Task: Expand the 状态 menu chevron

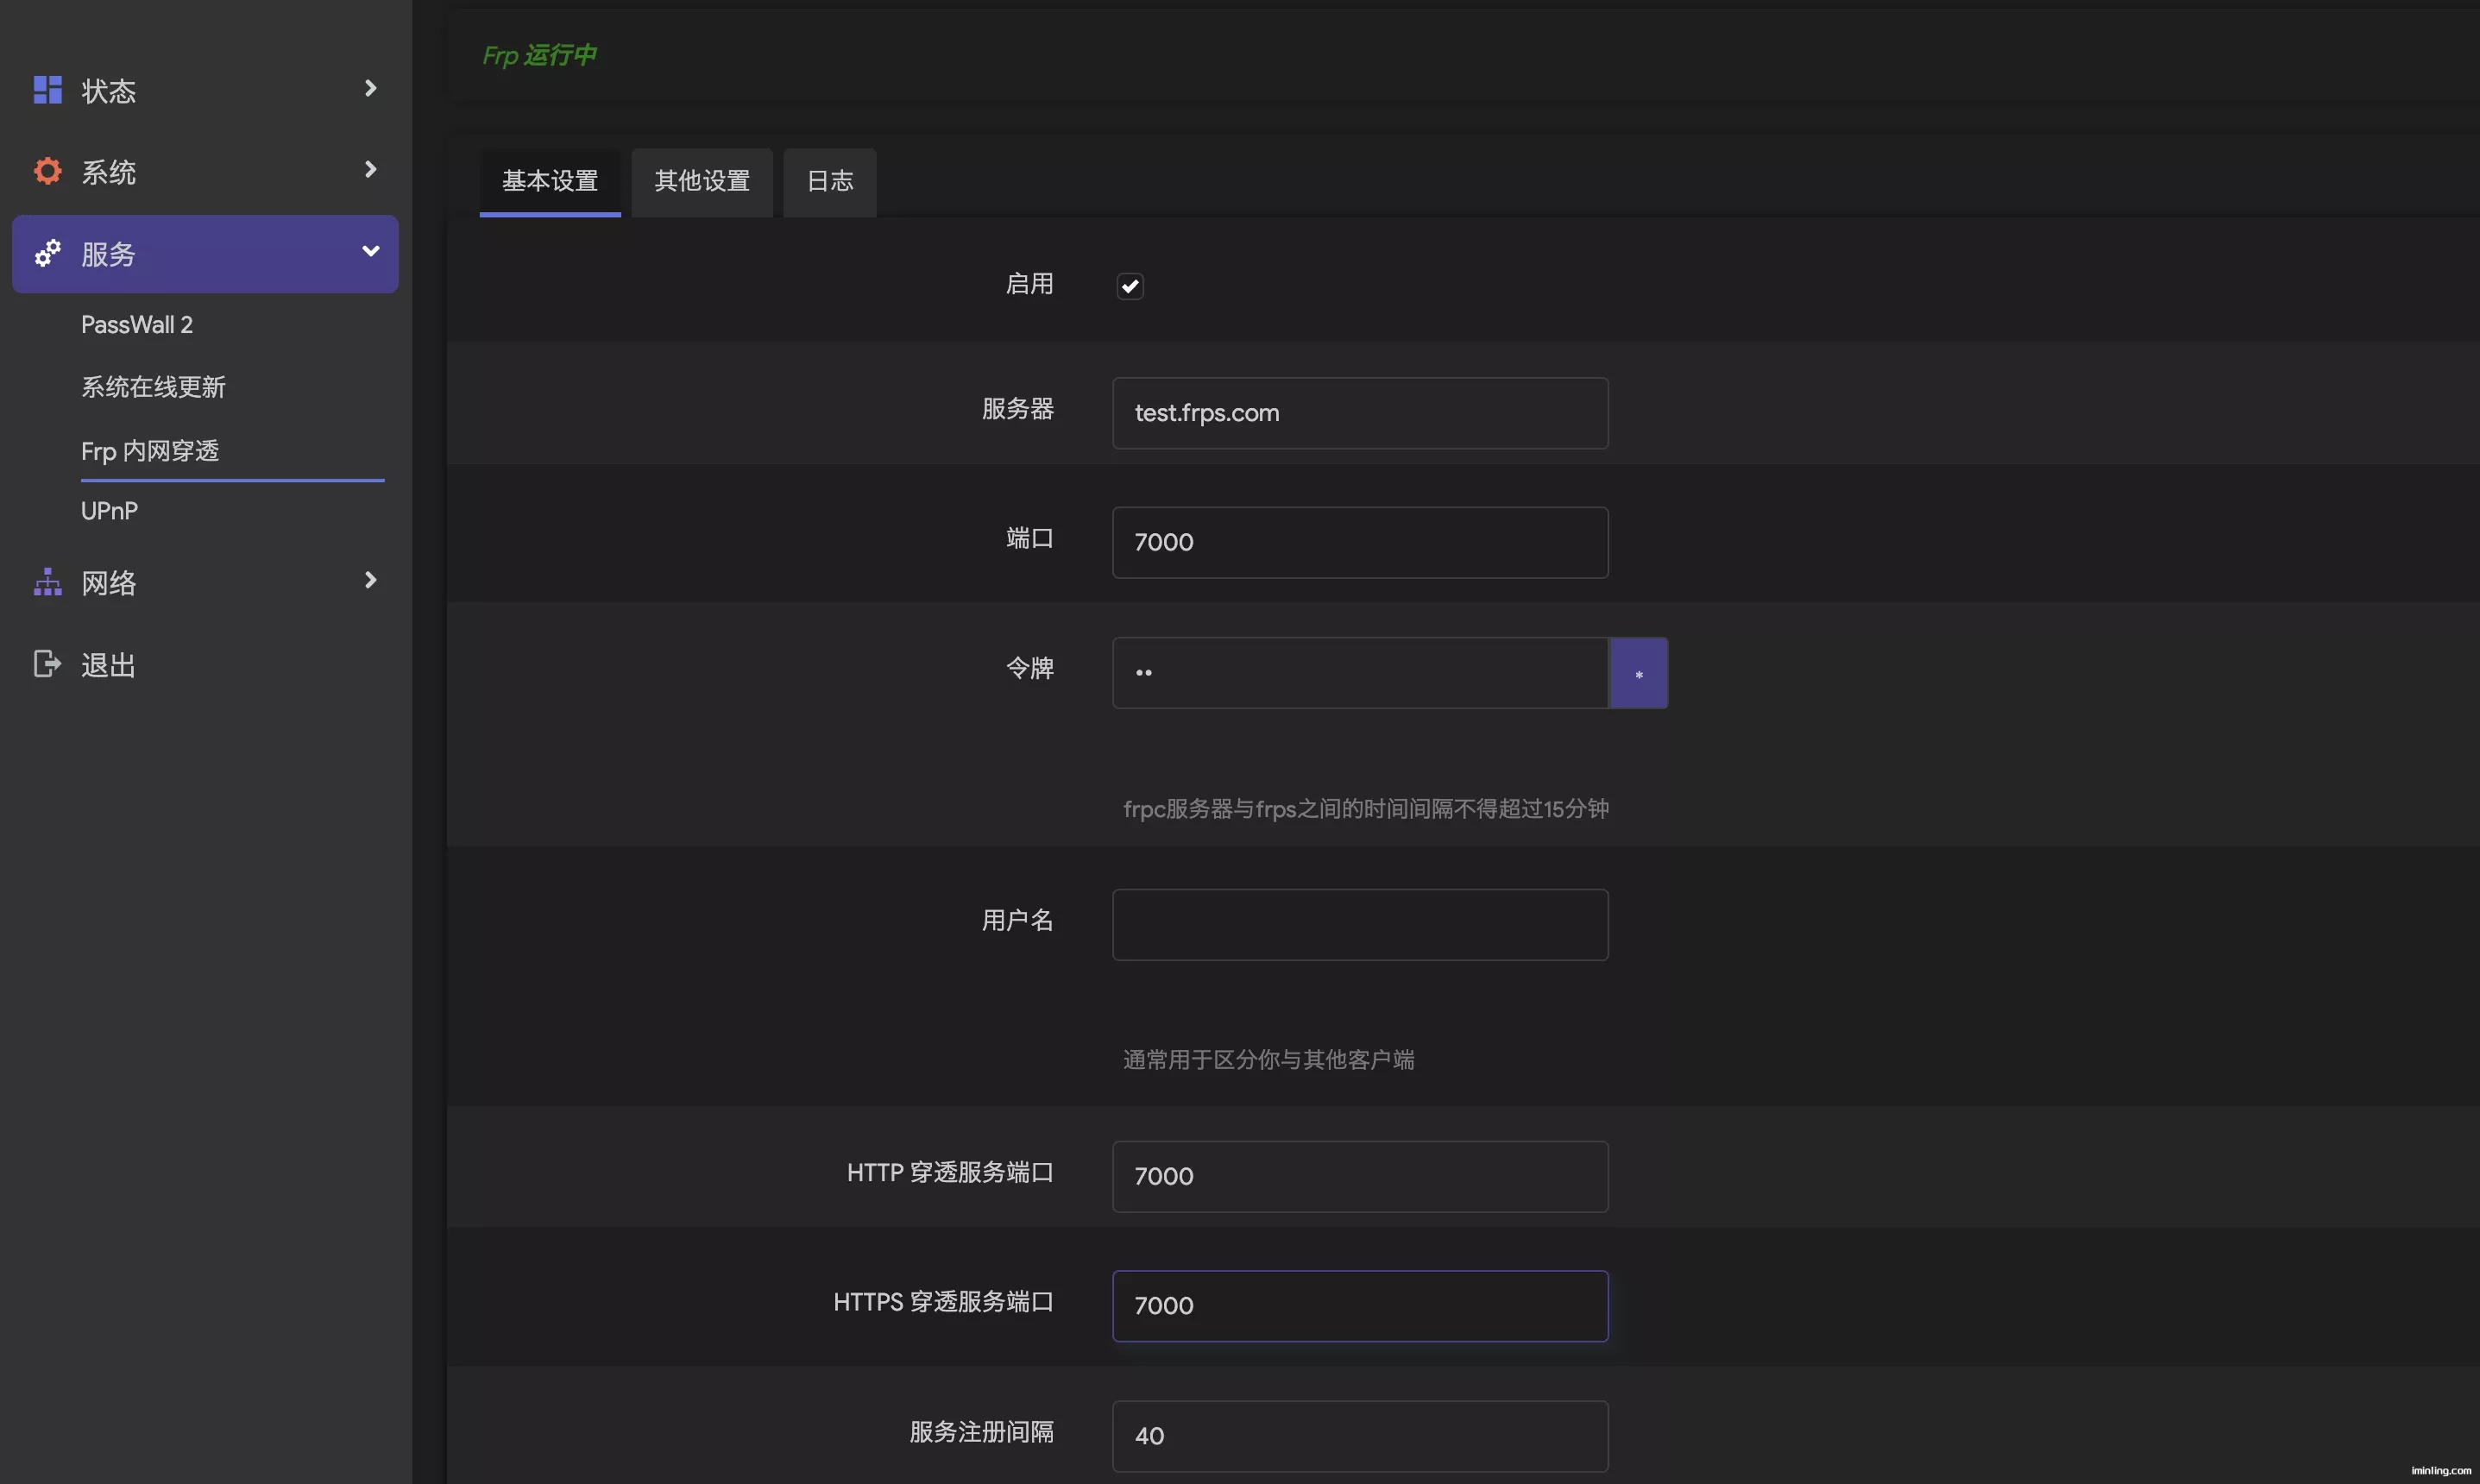Action: [370, 89]
